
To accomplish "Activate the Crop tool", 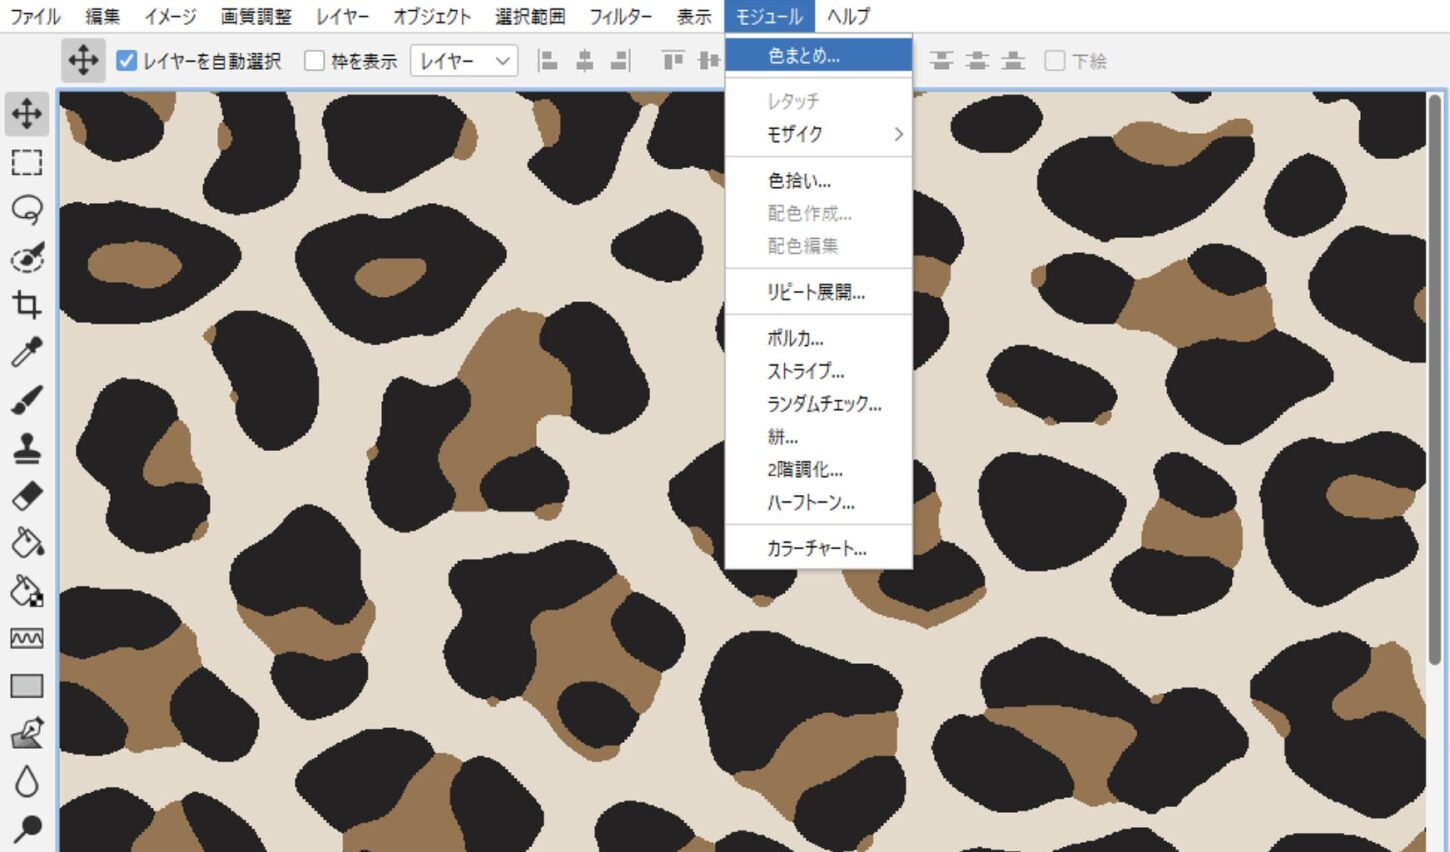I will pyautogui.click(x=27, y=305).
